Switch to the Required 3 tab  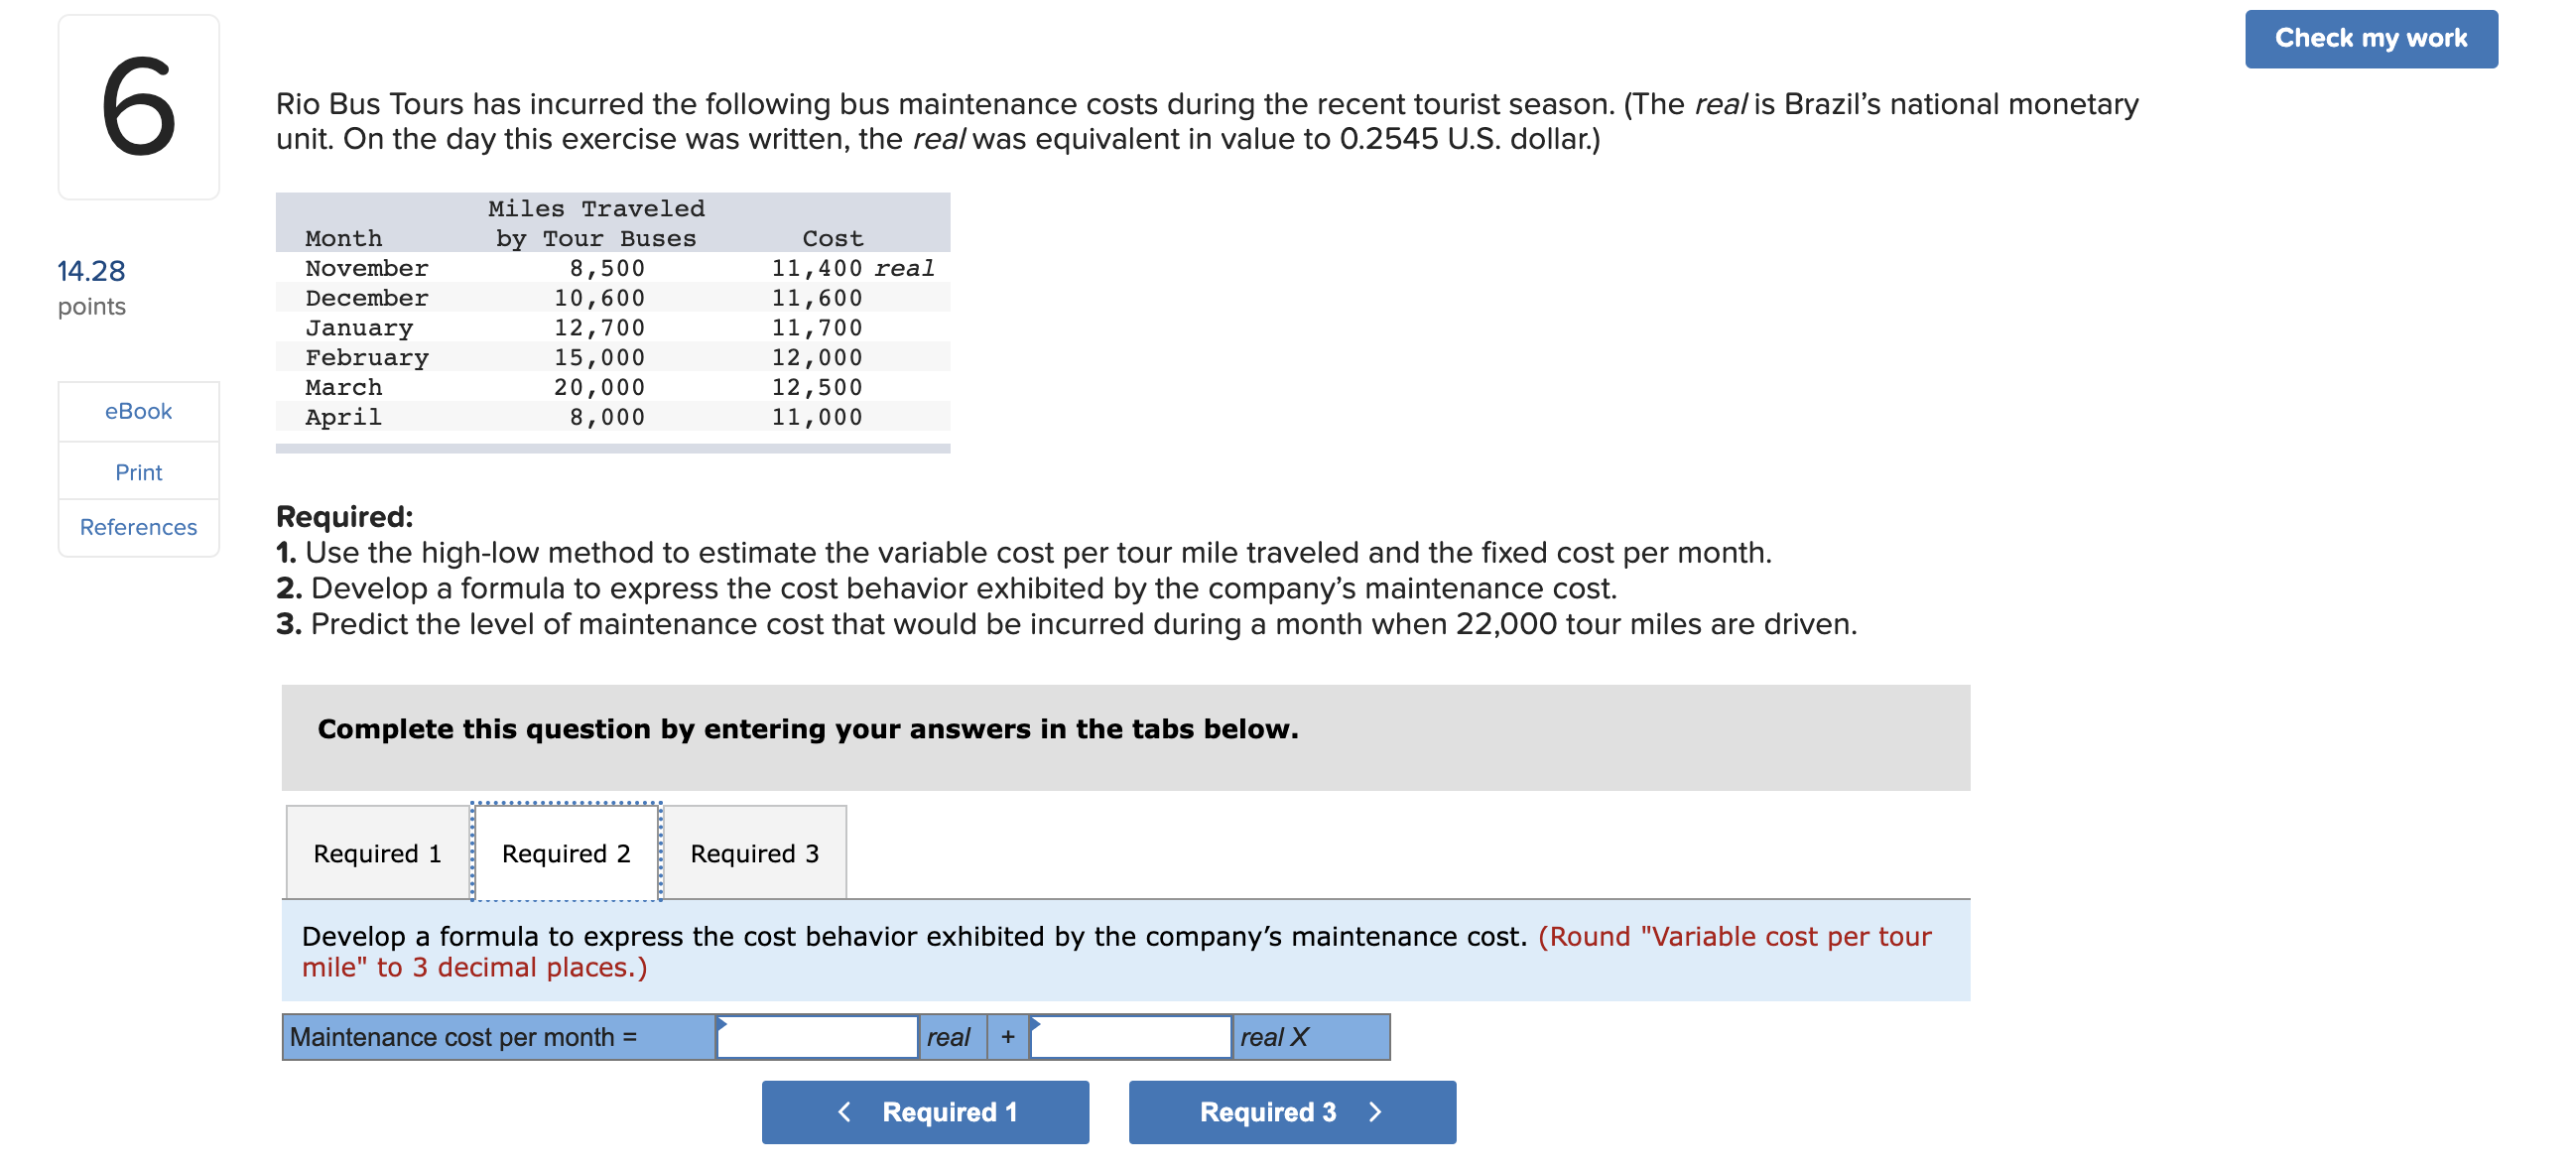[x=754, y=852]
